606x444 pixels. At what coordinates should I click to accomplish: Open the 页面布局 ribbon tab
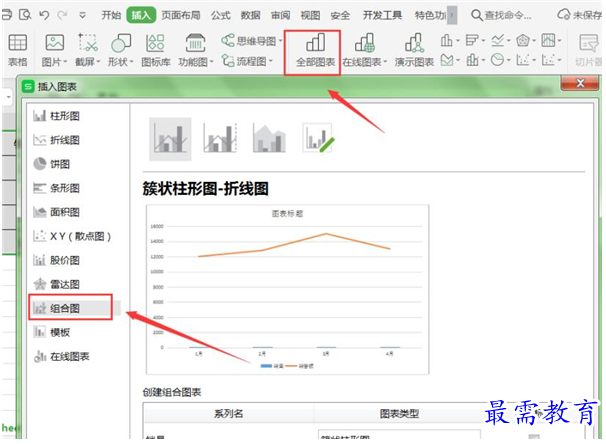point(181,15)
